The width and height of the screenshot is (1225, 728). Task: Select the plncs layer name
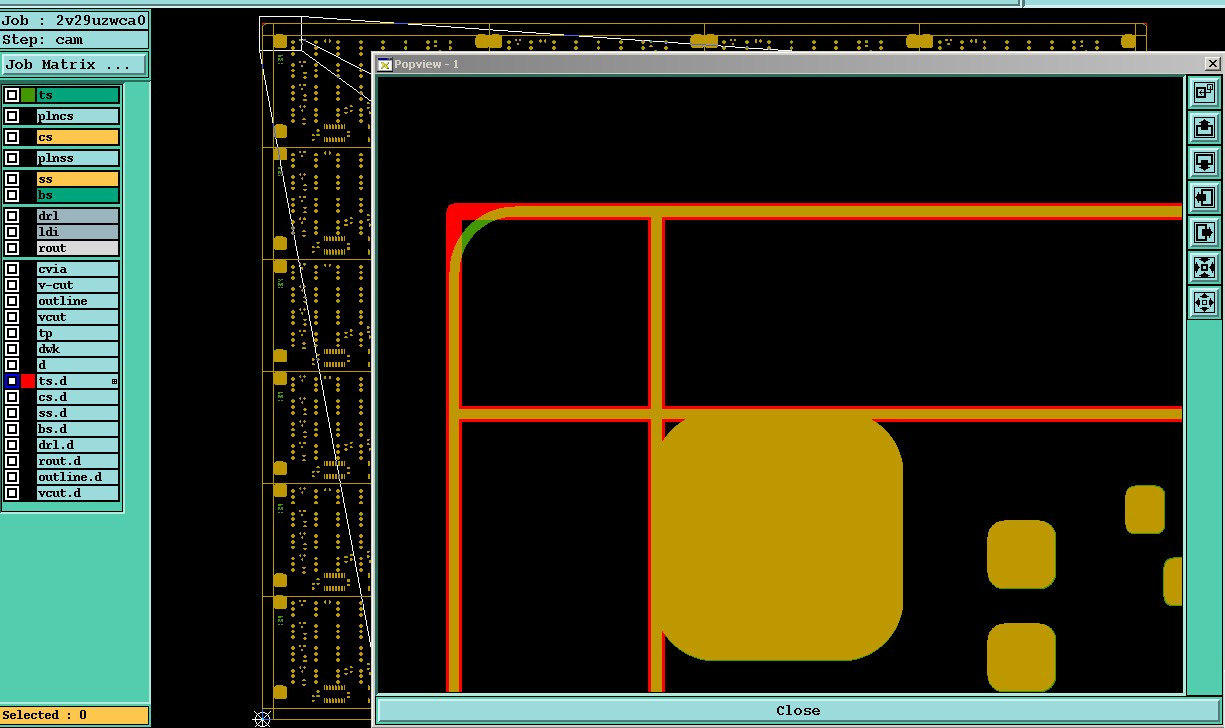pyautogui.click(x=78, y=116)
